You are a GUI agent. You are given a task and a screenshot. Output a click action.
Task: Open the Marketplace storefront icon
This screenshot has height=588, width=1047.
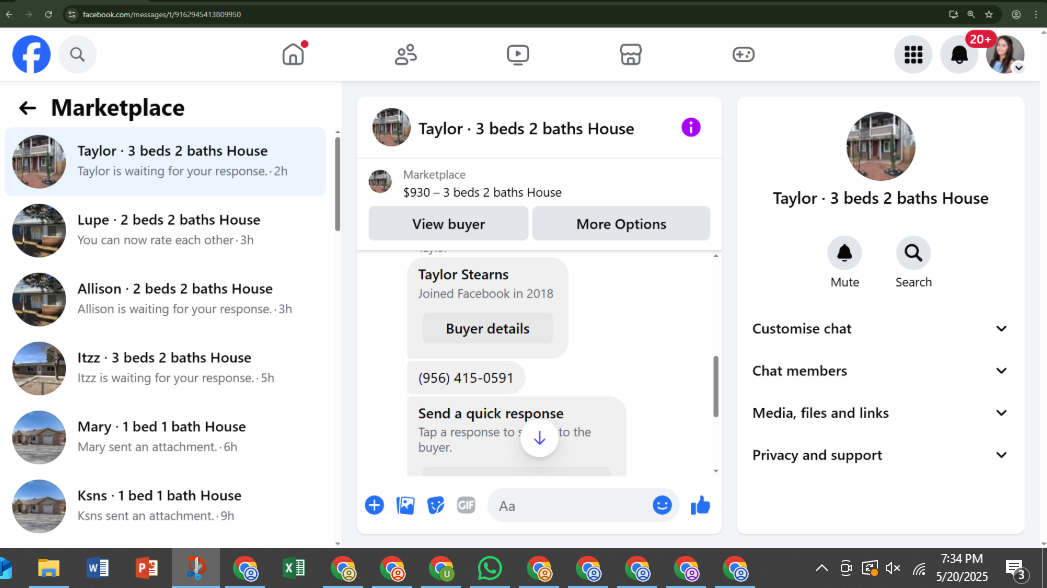pos(630,54)
